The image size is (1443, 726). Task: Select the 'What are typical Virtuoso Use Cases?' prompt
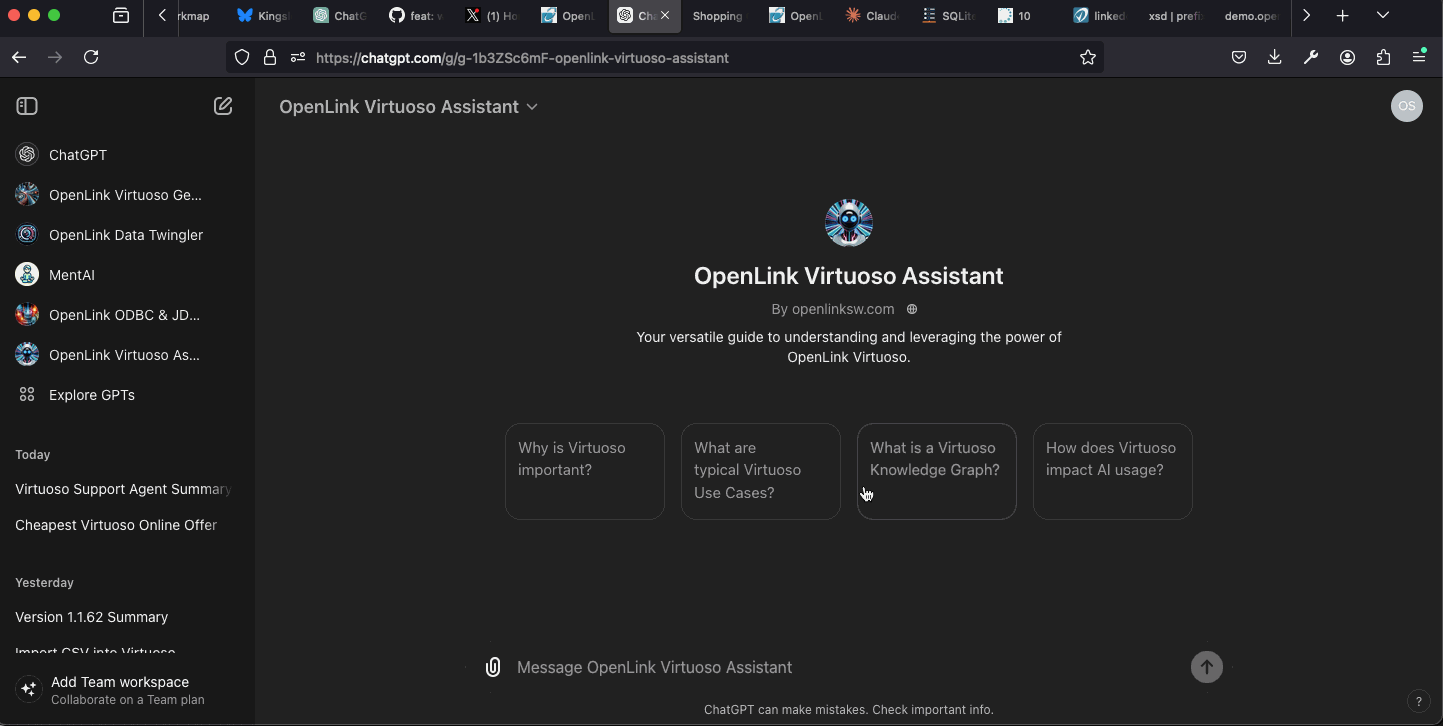(761, 471)
